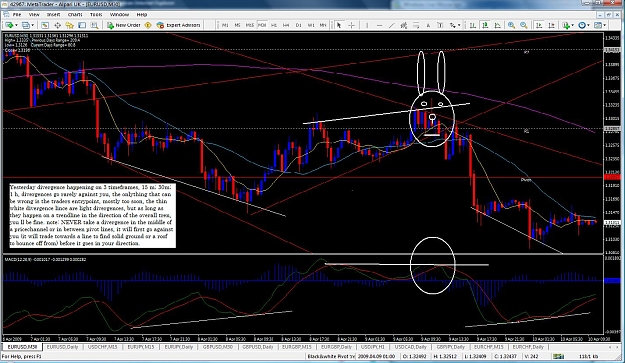Select the horizontal line drawing tool
This screenshot has width=625, height=363.
click(379, 25)
